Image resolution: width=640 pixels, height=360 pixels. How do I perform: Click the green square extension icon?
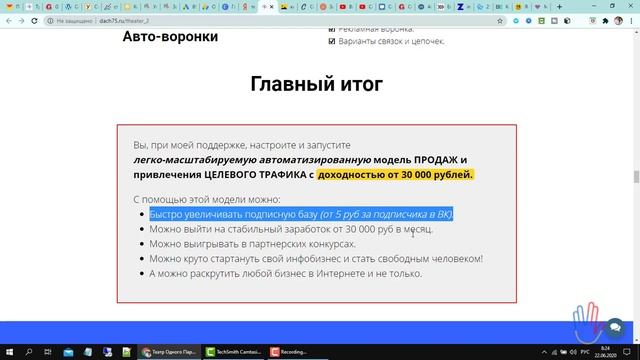click(x=542, y=21)
